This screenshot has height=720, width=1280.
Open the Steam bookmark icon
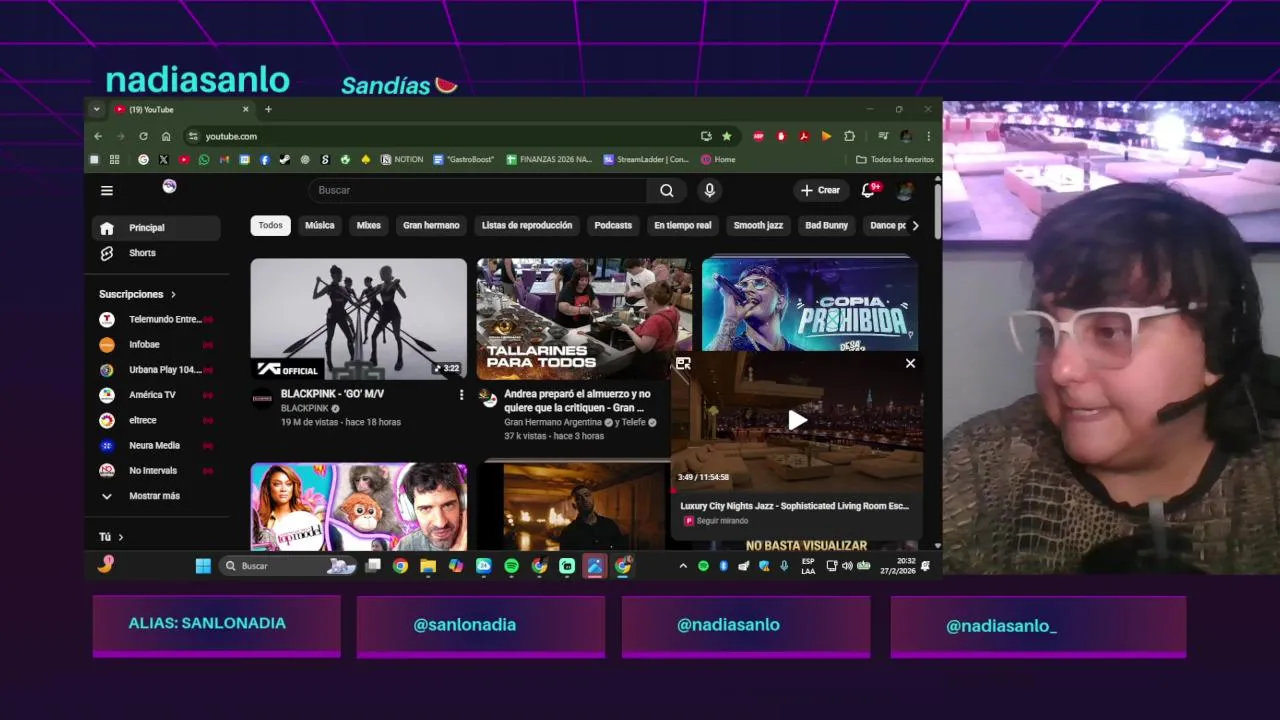click(x=285, y=159)
